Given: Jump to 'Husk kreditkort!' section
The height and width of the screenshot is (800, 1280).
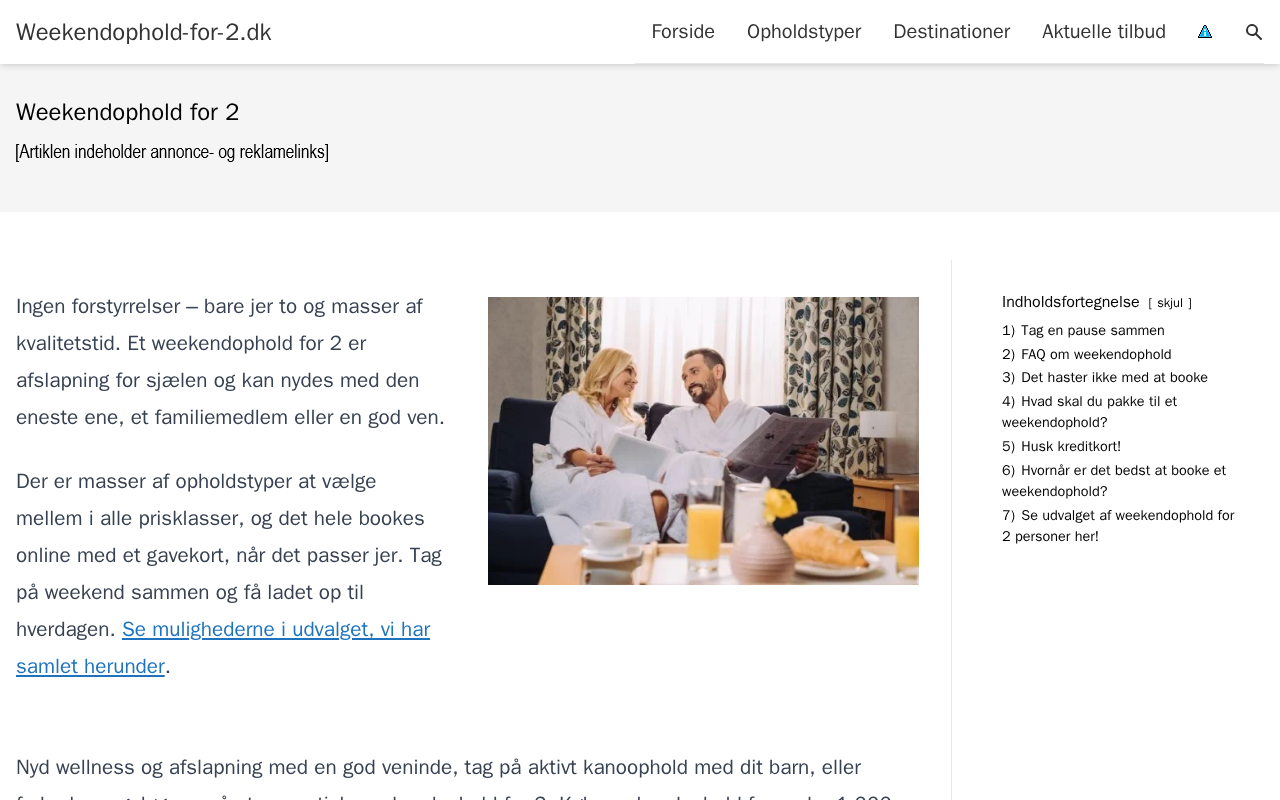Looking at the screenshot, I should pyautogui.click(x=1062, y=447).
